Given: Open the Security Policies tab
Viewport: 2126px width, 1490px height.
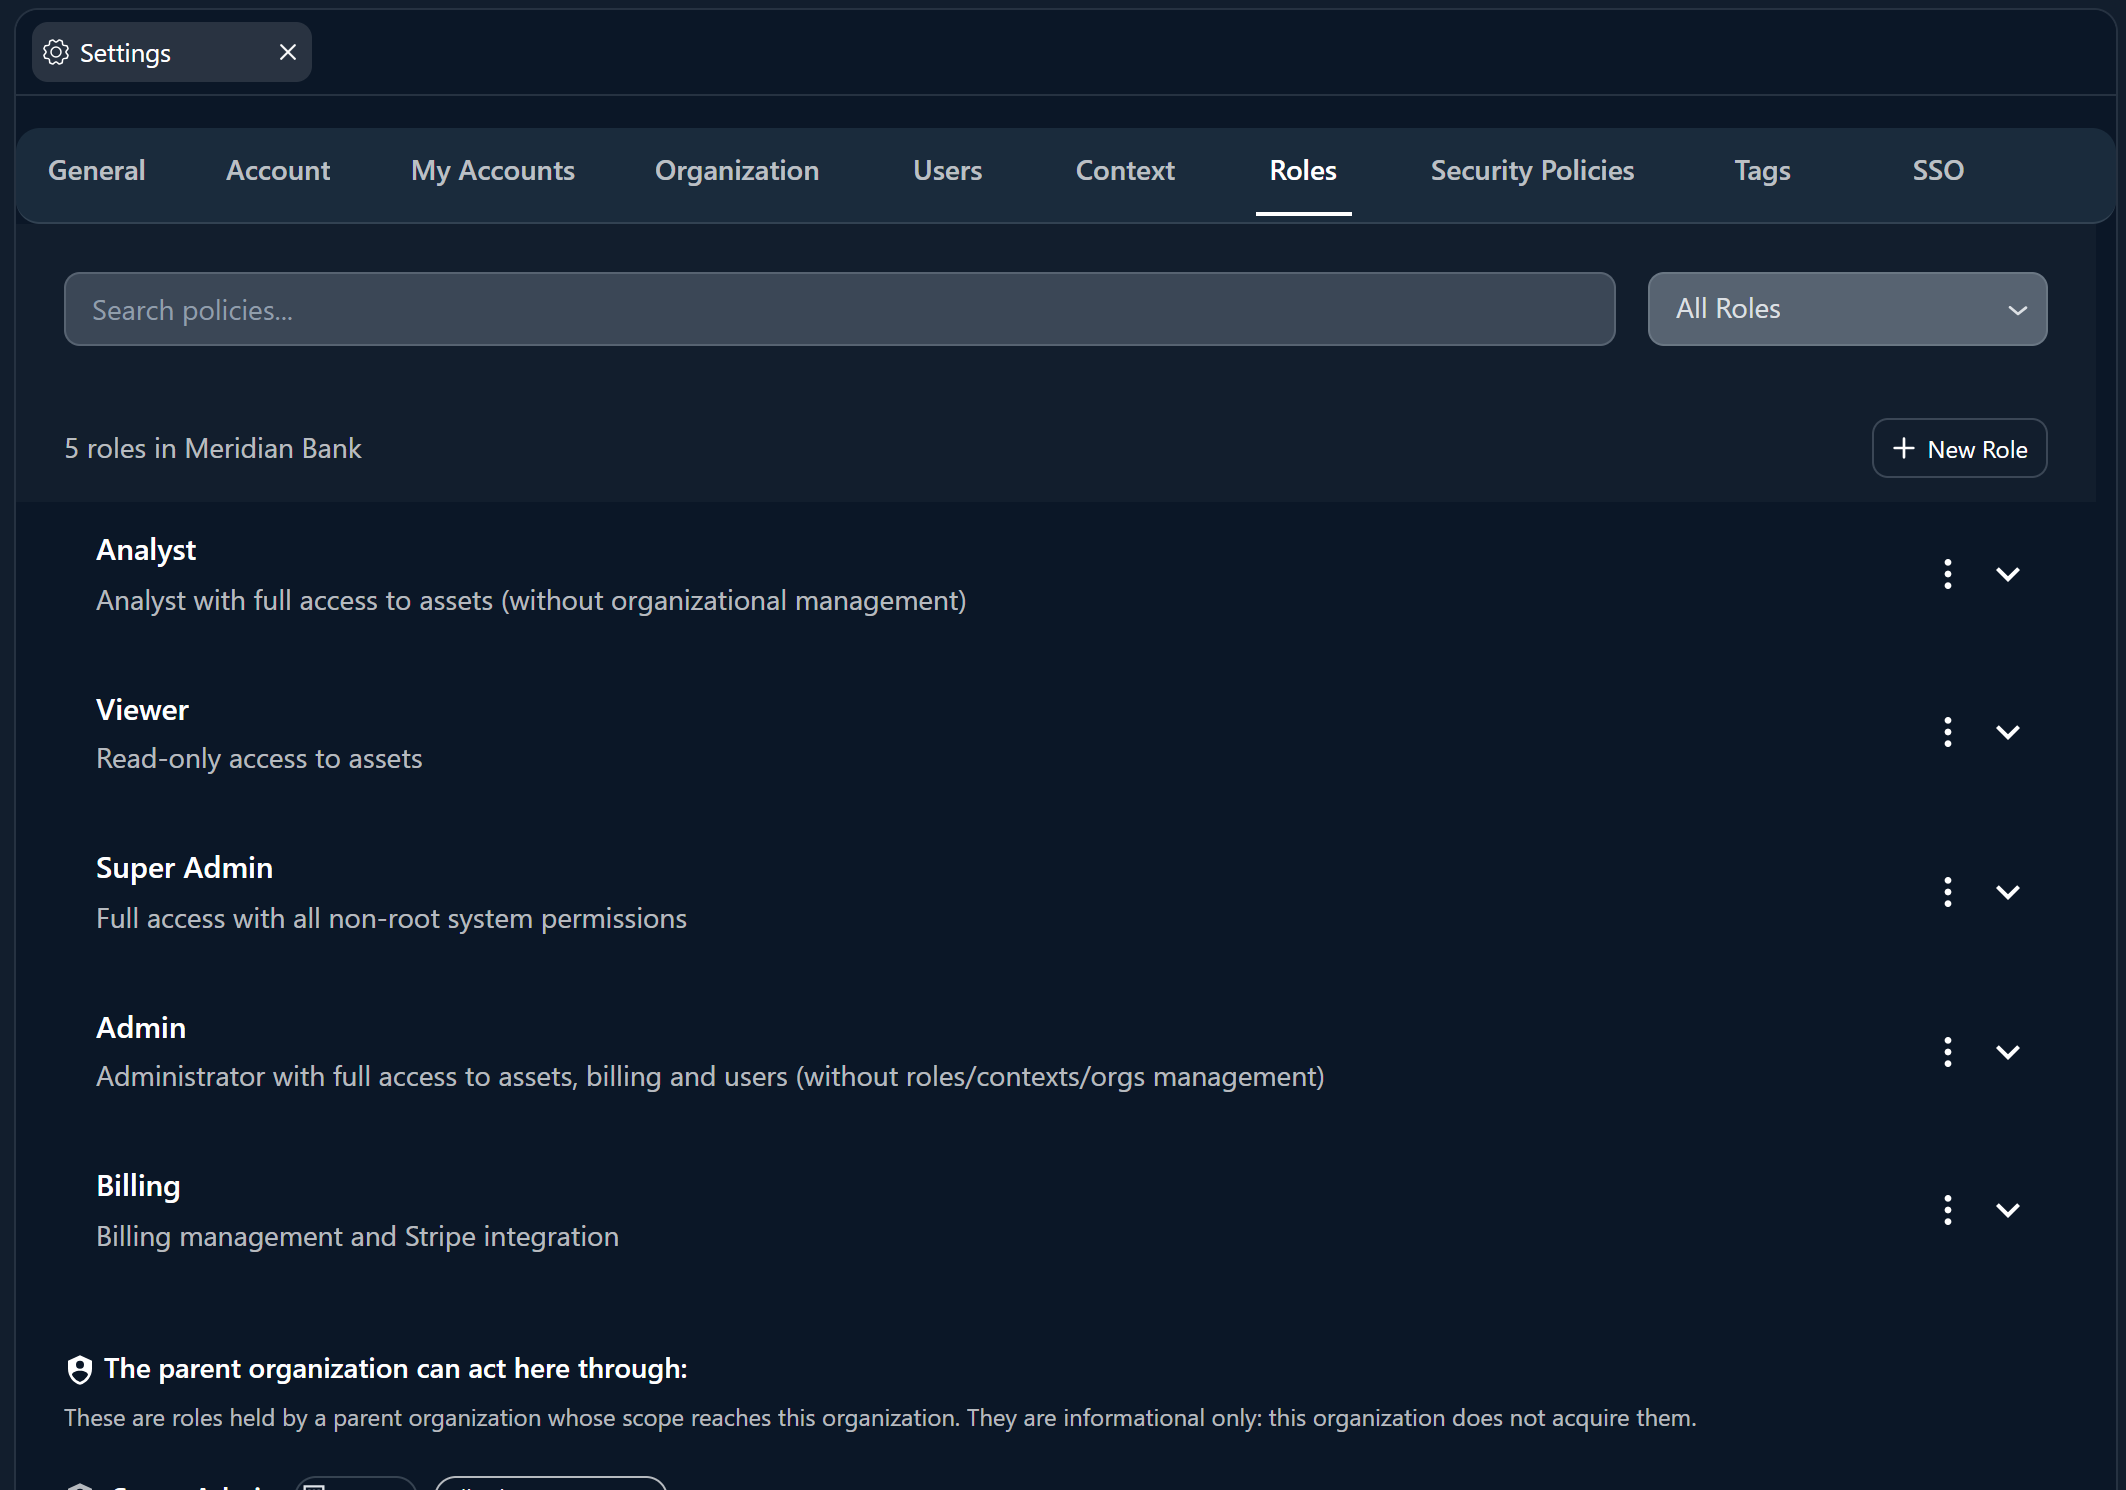Looking at the screenshot, I should (x=1532, y=170).
